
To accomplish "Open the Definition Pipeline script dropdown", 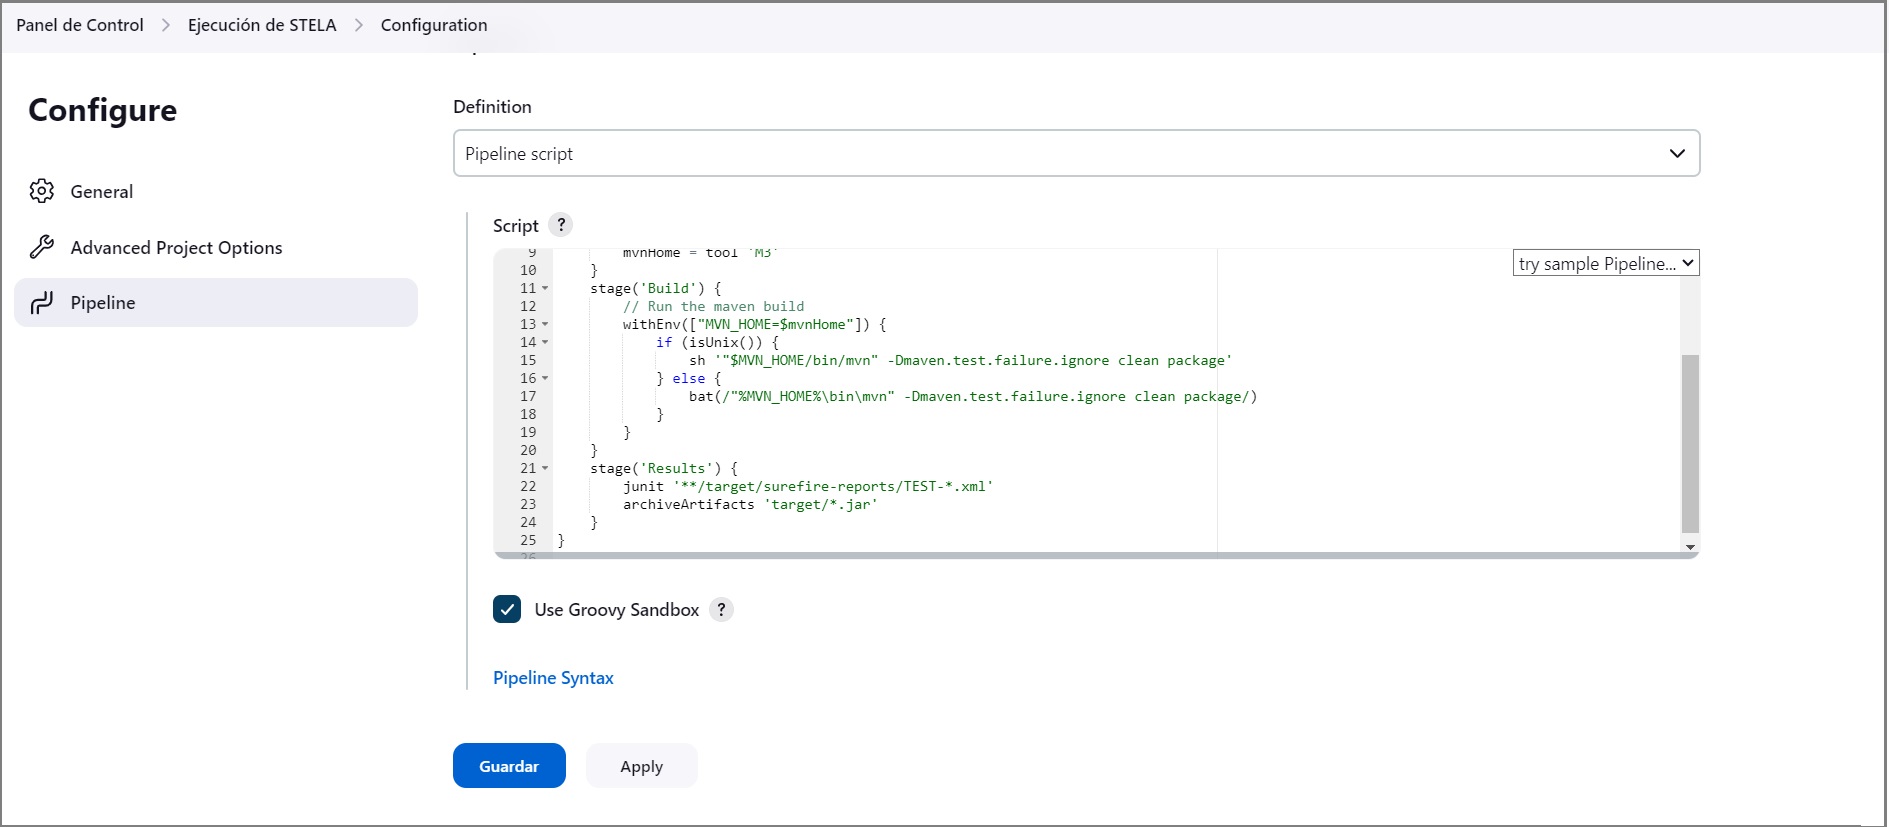I will tap(1076, 153).
